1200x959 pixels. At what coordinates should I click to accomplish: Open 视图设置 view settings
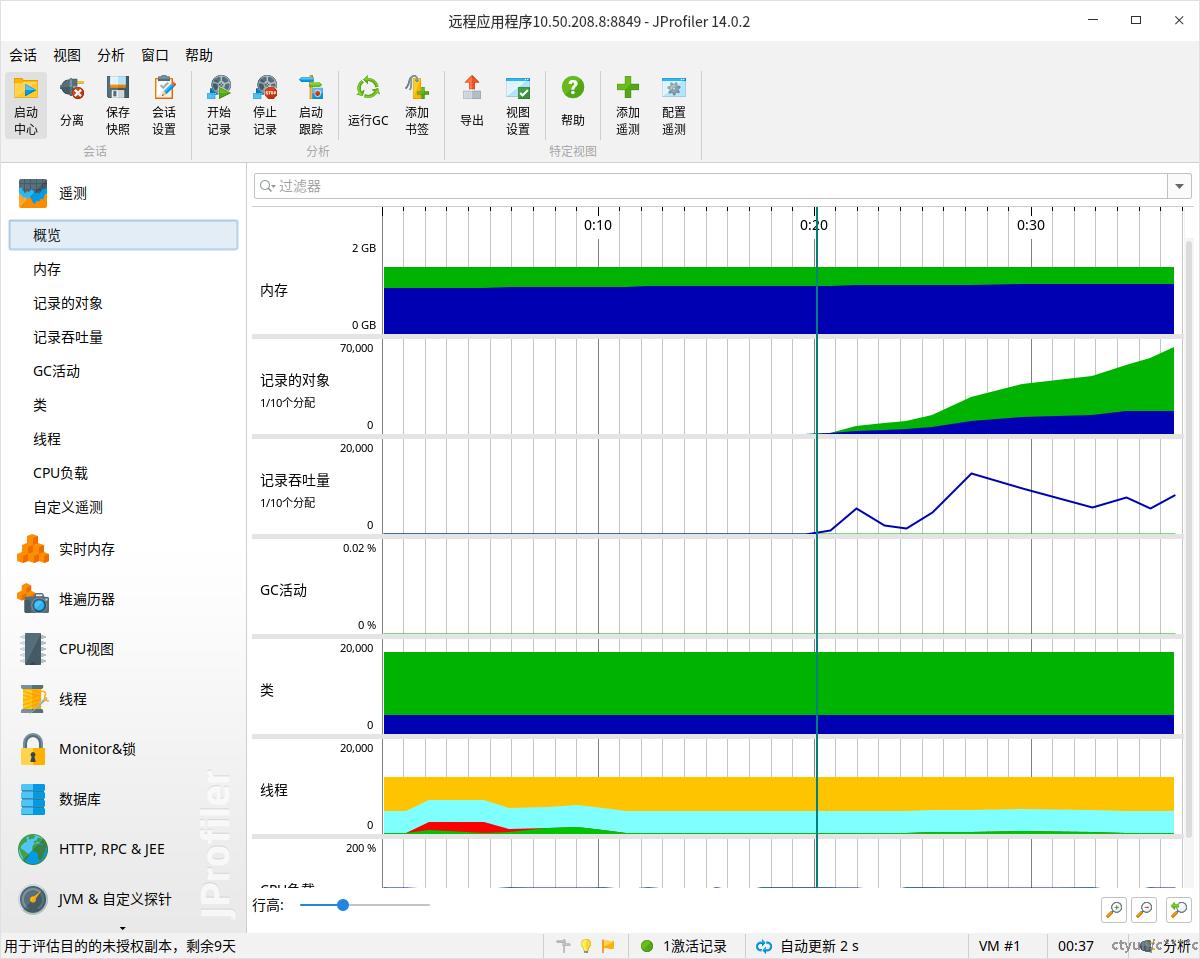(518, 105)
